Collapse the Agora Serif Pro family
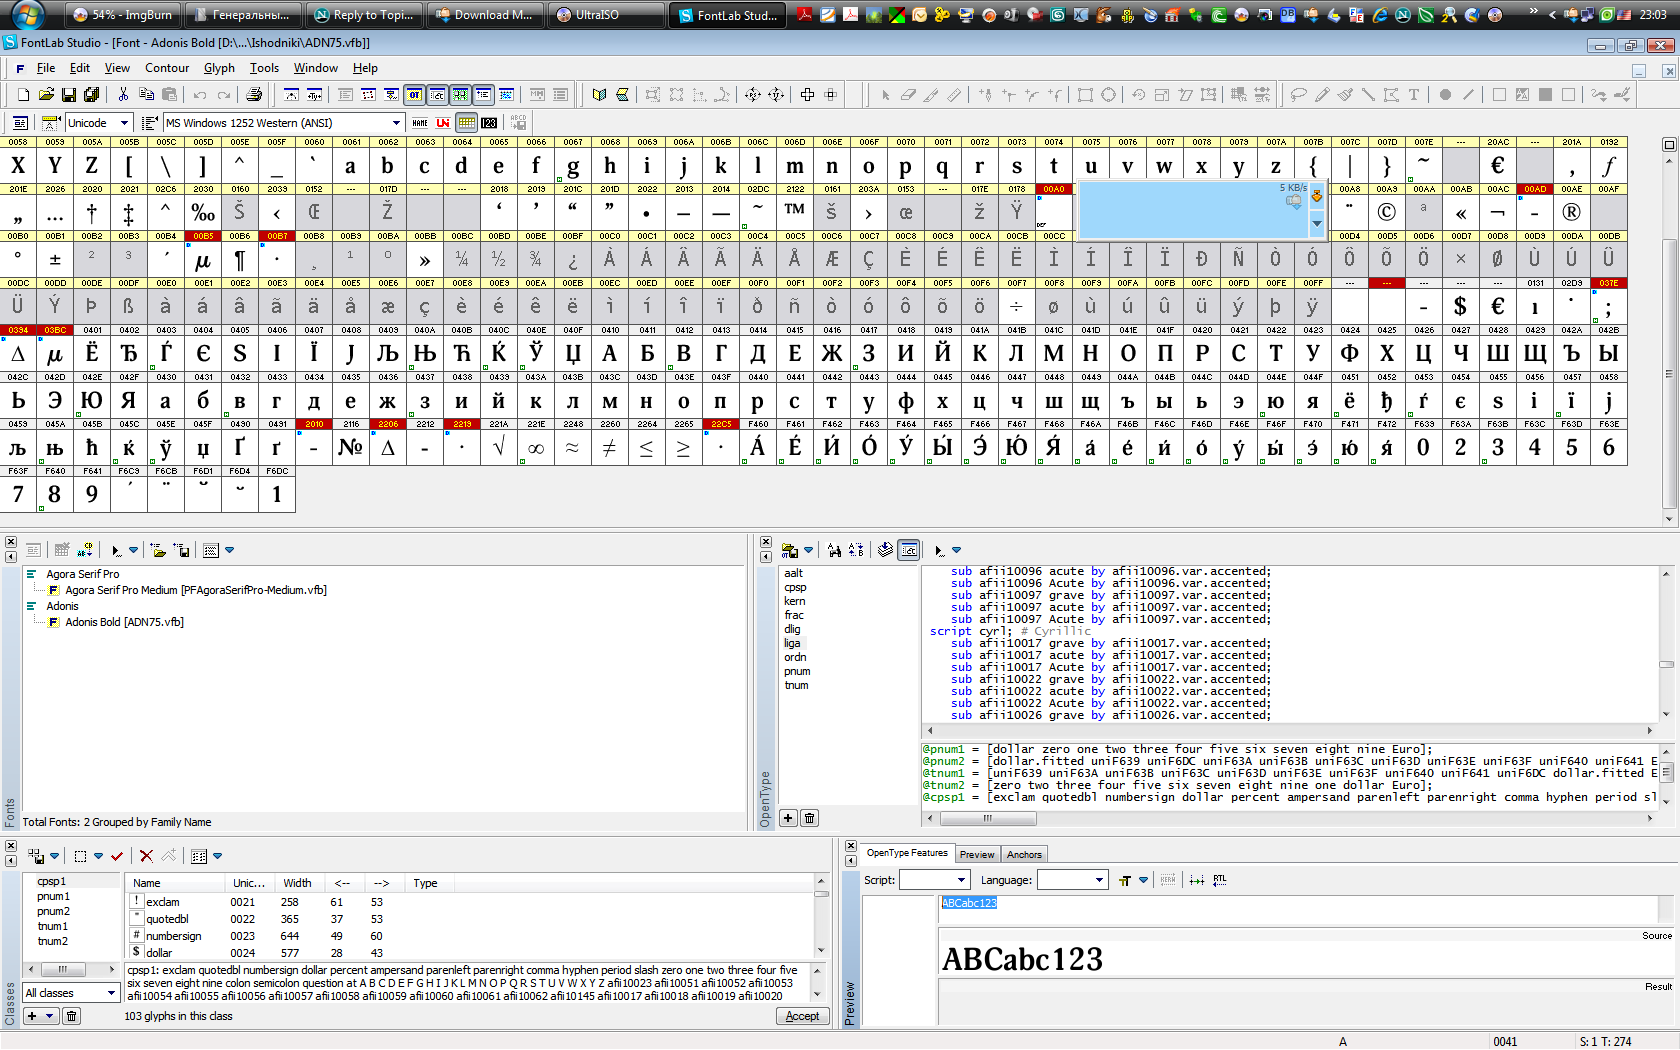 click(x=31, y=574)
